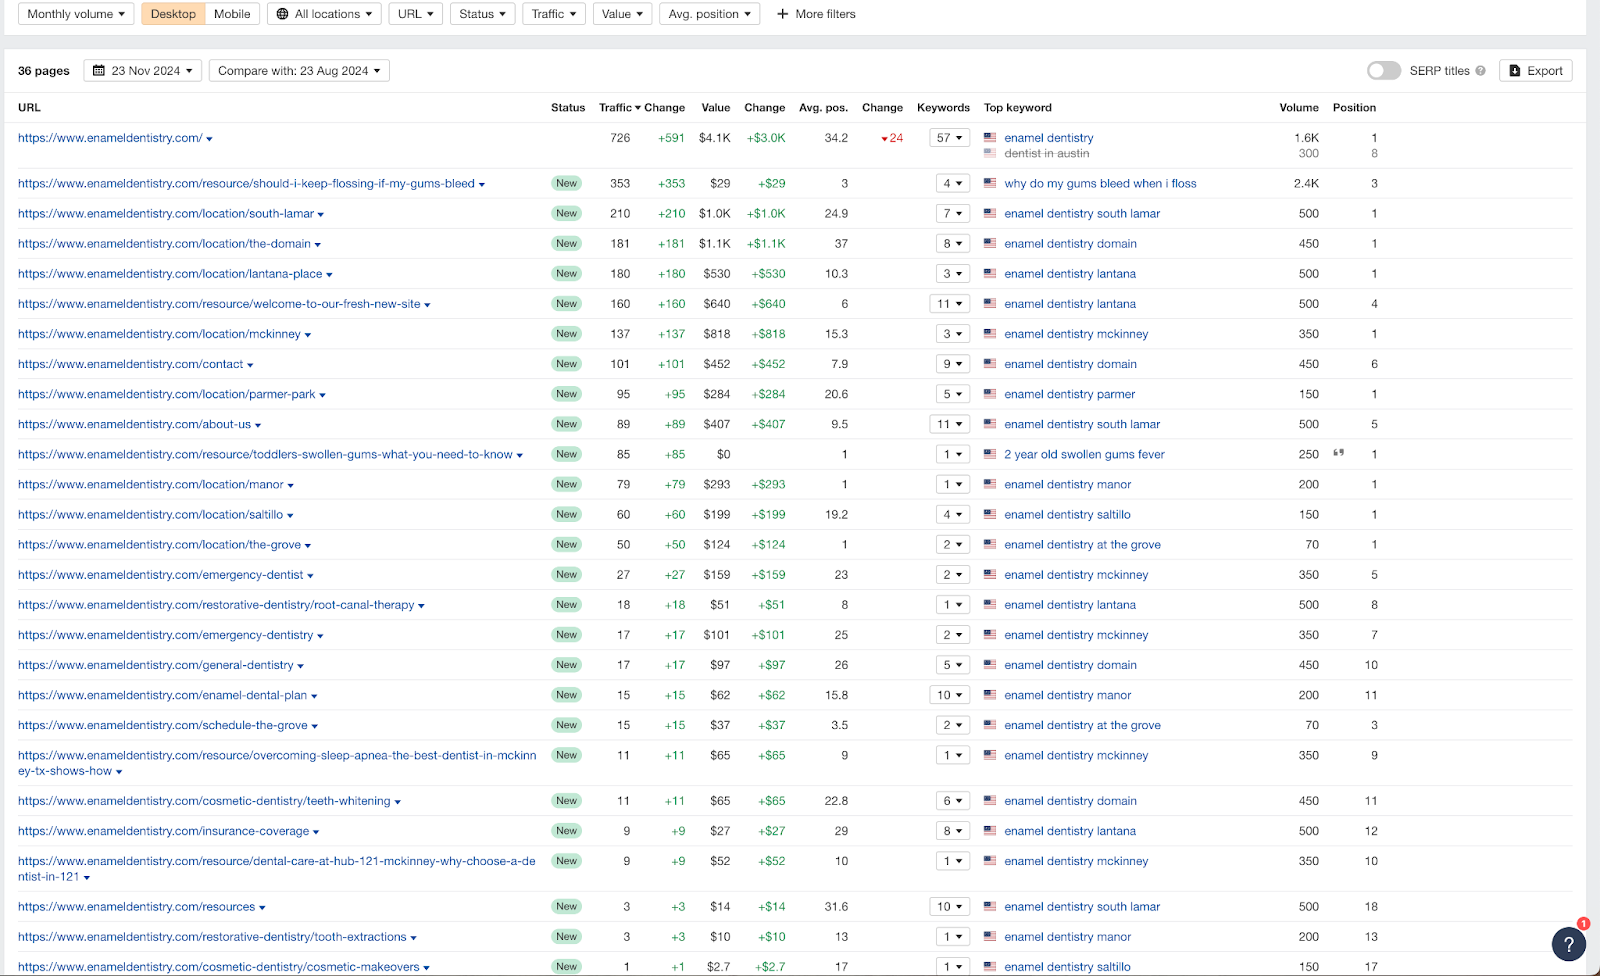The image size is (1600, 976).
Task: Click the US flag beside 'enamel dentistry parmer'
Action: coord(990,394)
